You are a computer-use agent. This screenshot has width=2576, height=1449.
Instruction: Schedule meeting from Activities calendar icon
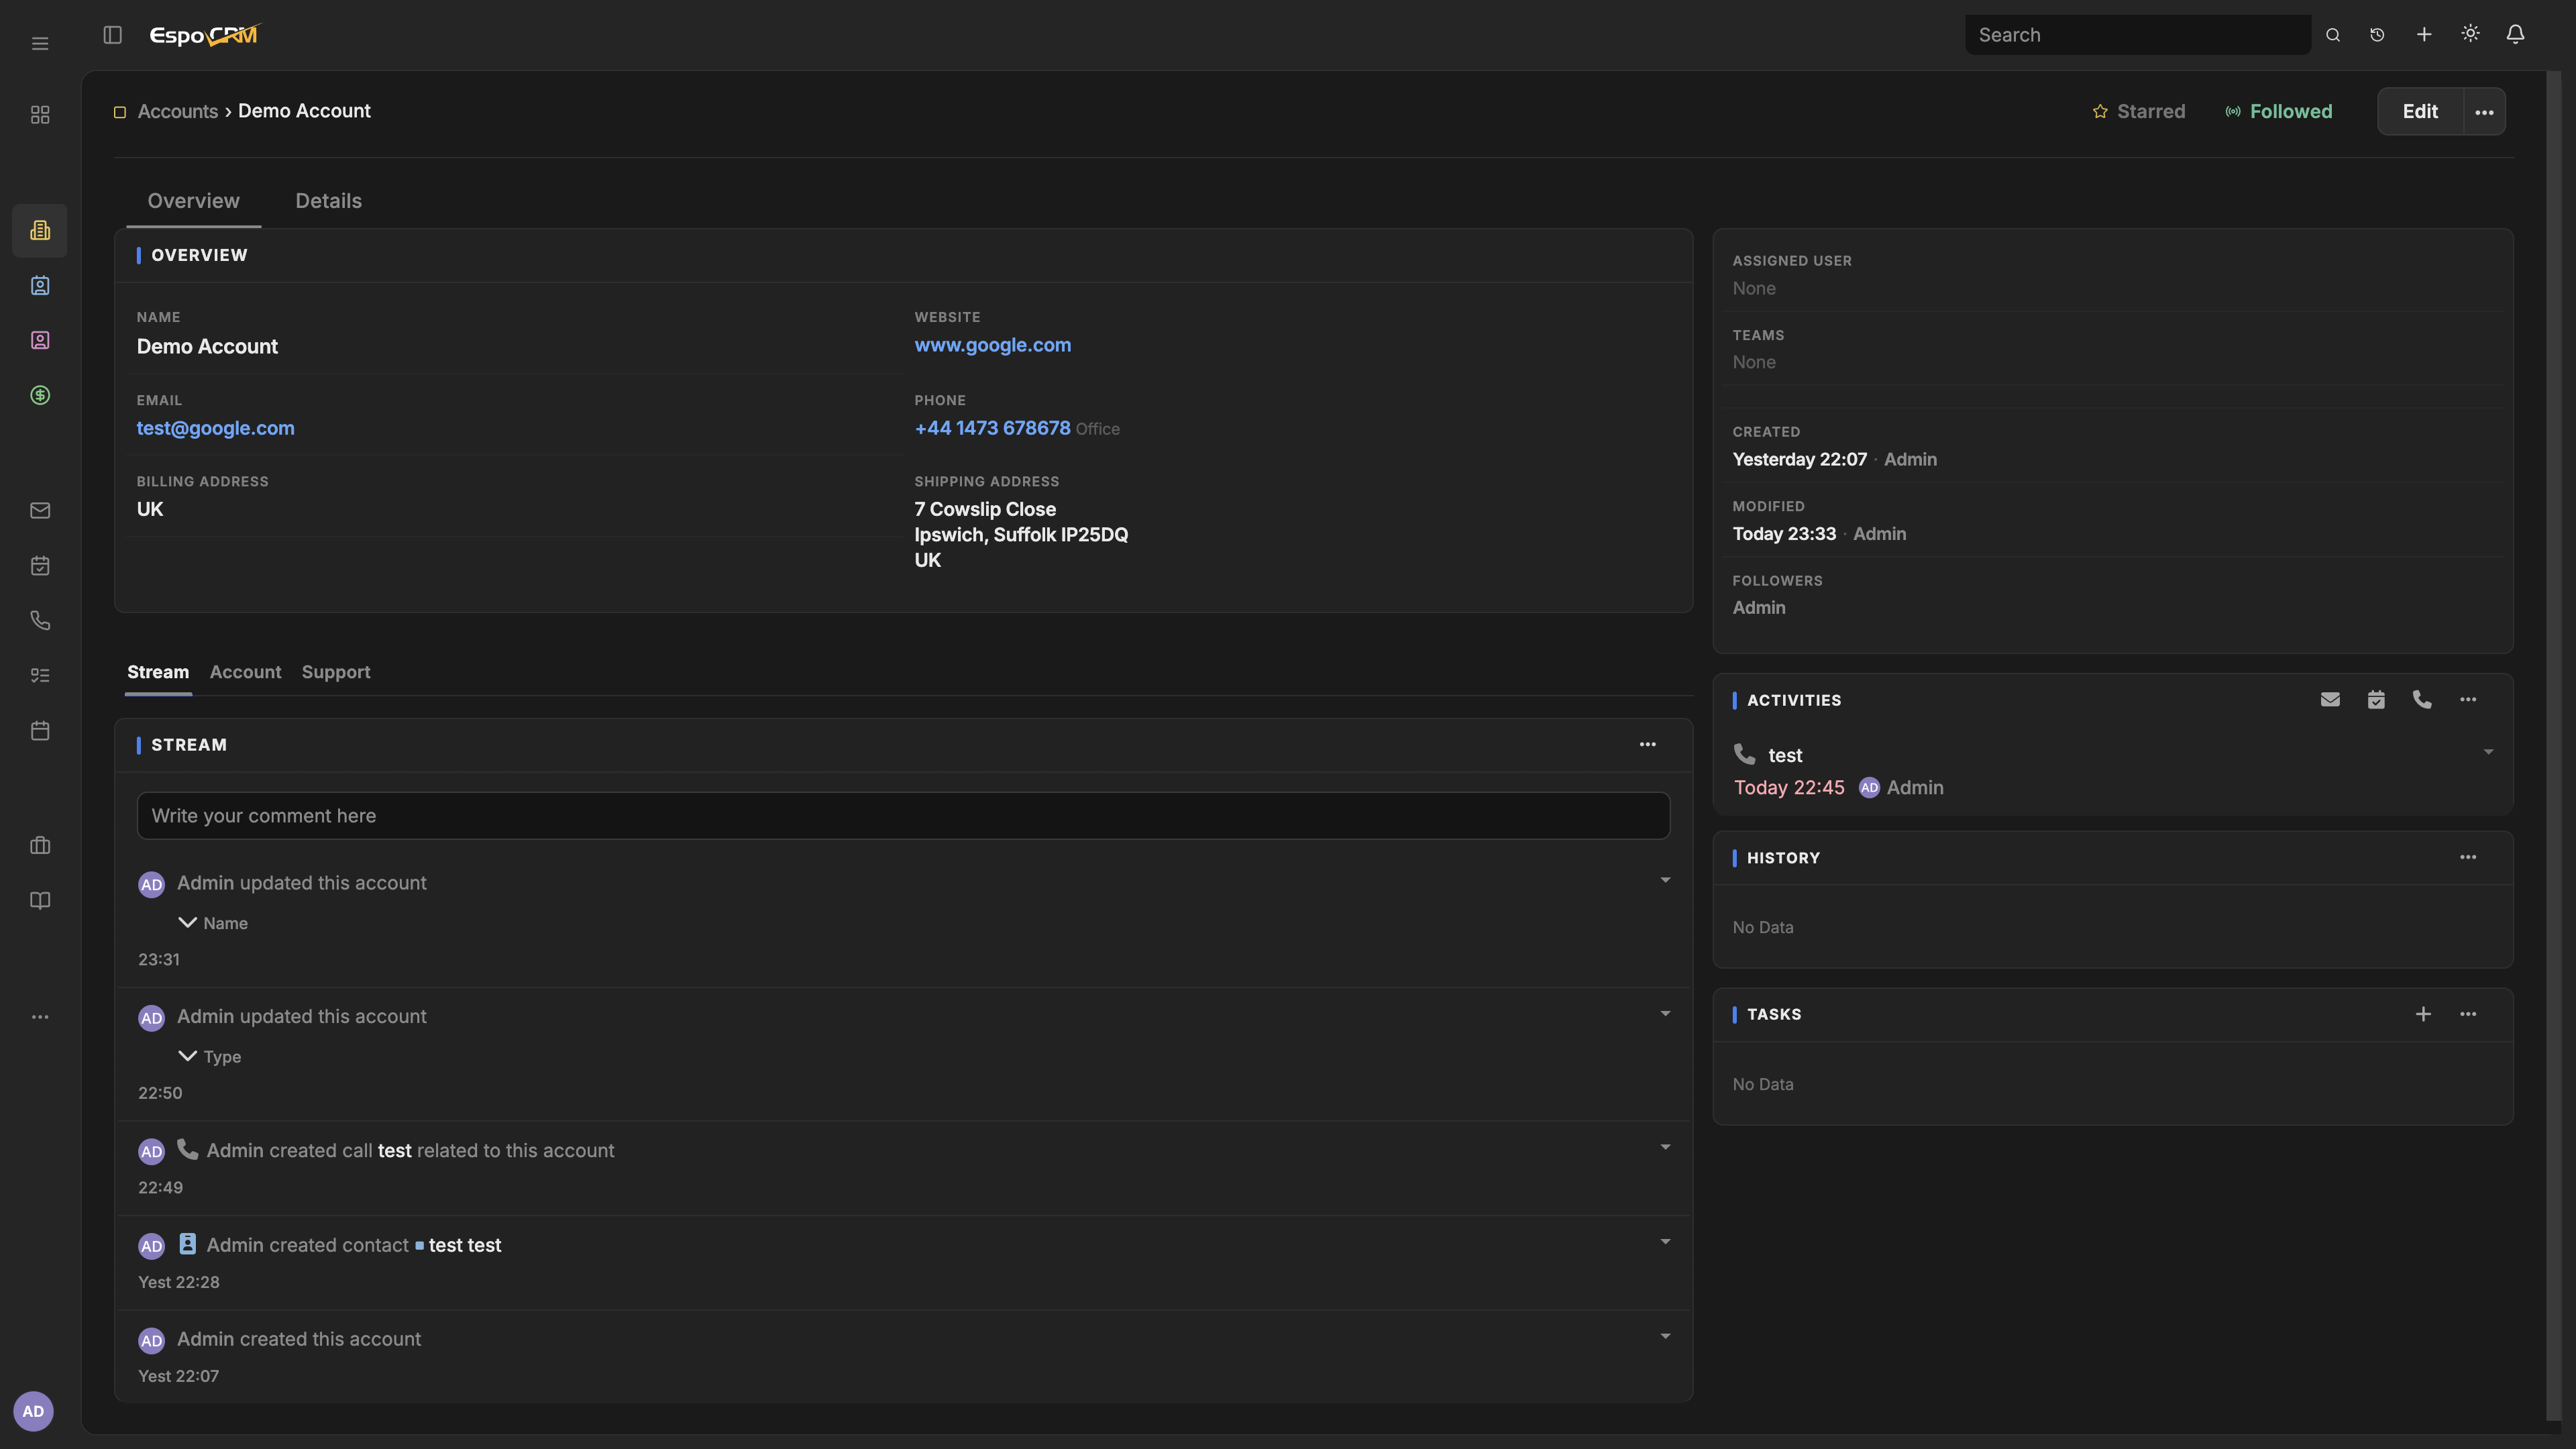2376,699
